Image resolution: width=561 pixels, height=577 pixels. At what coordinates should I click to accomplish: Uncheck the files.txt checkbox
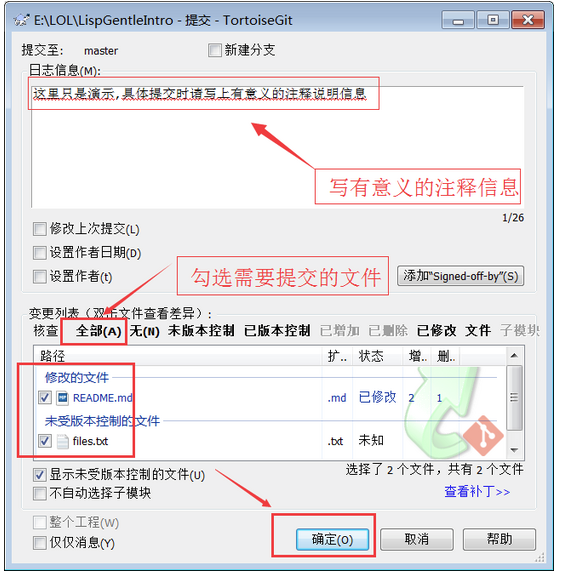point(45,441)
